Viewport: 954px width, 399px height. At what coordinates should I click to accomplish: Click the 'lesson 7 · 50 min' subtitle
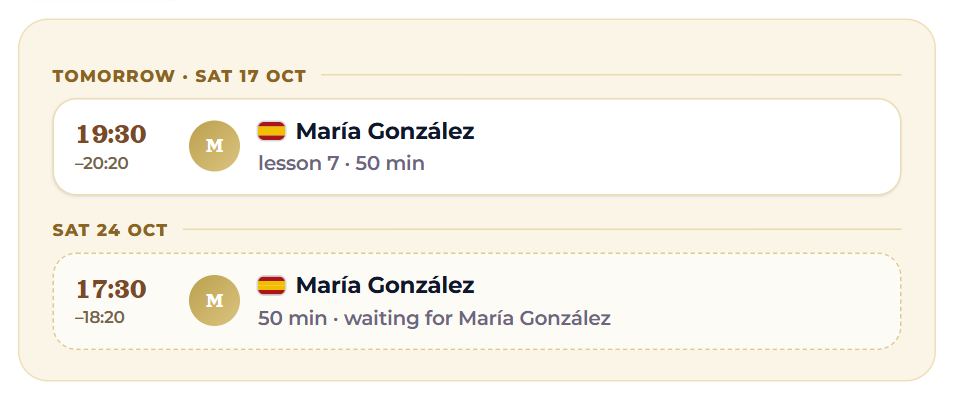341,164
